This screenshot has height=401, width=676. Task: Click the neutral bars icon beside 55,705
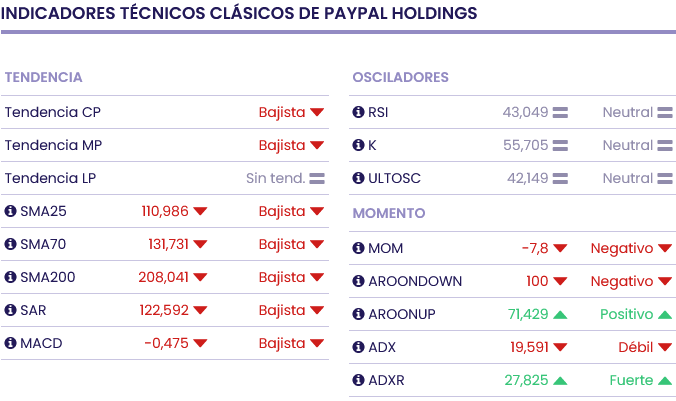pos(560,145)
